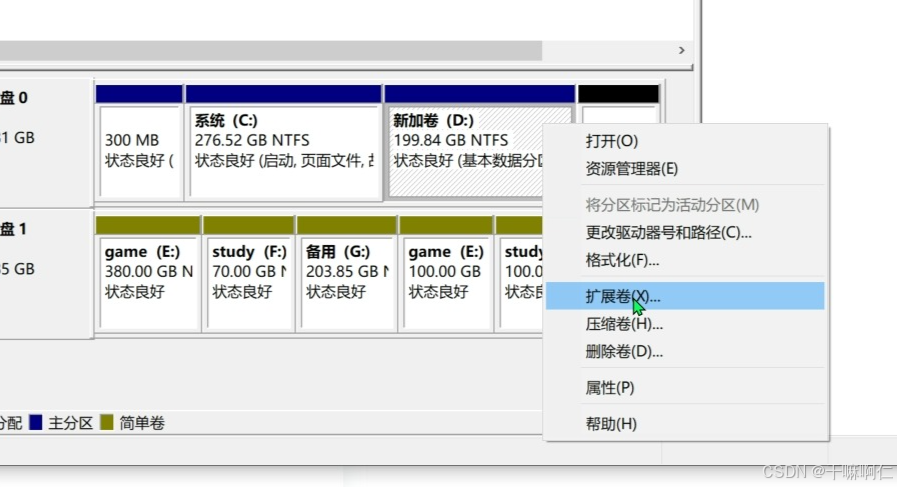Image resolution: width=897 pixels, height=487 pixels.
Task: Select the 备用 (G:) volume
Action: coord(347,274)
